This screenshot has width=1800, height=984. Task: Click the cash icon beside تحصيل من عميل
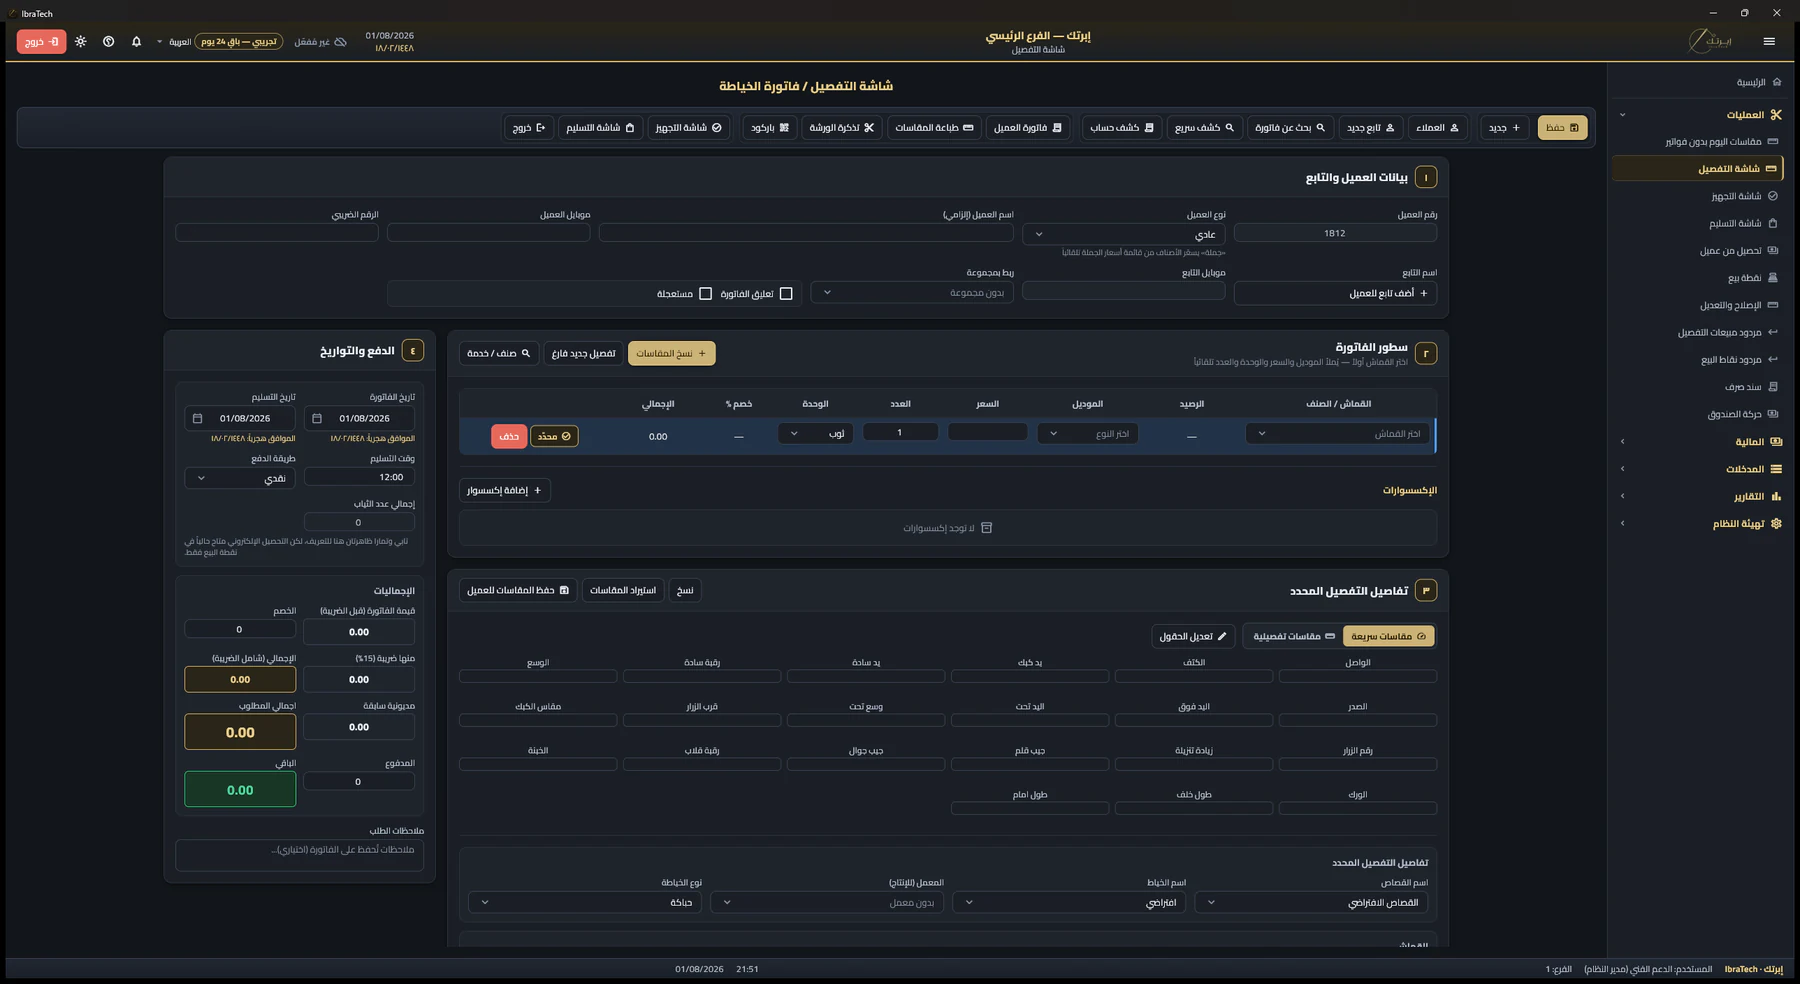pyautogui.click(x=1773, y=250)
